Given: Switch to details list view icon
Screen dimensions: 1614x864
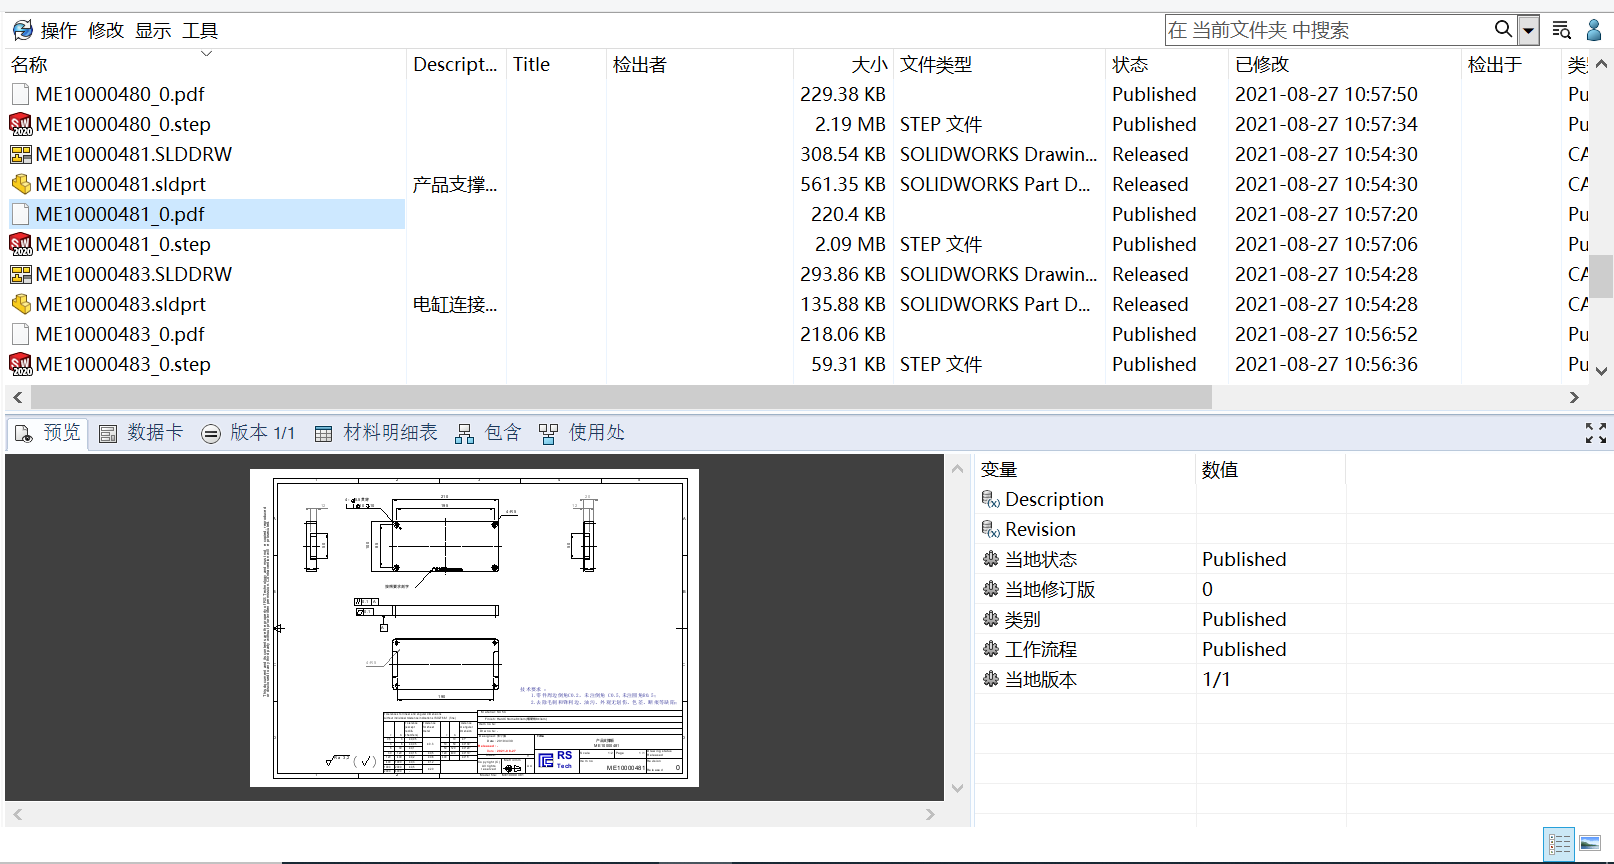Looking at the screenshot, I should point(1559,844).
